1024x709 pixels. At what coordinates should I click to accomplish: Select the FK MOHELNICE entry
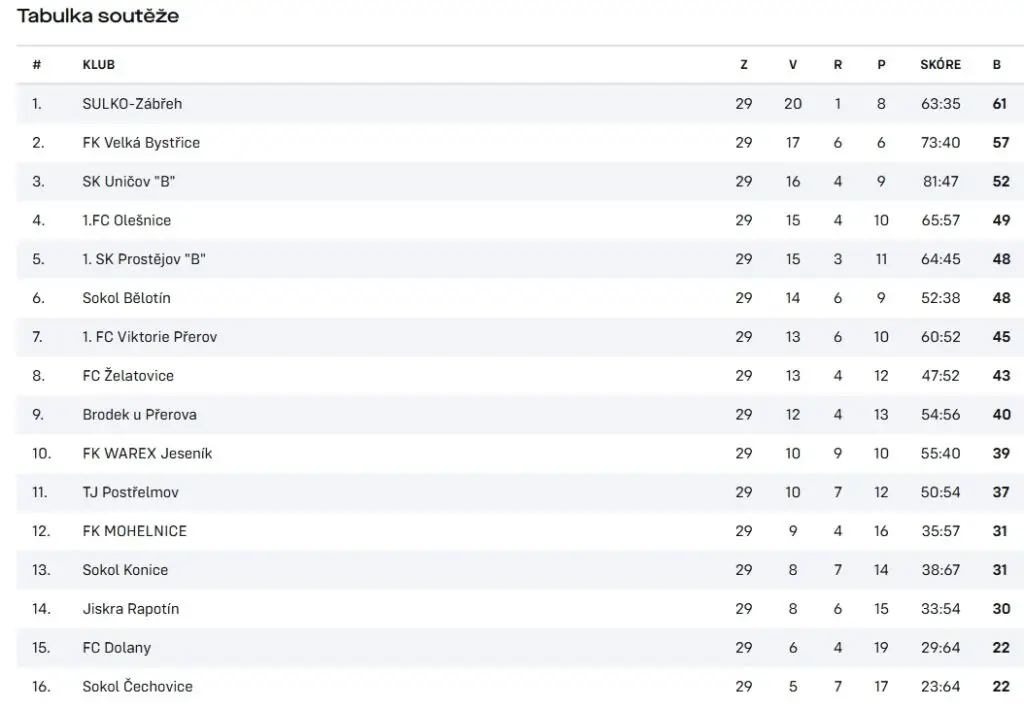click(x=135, y=531)
